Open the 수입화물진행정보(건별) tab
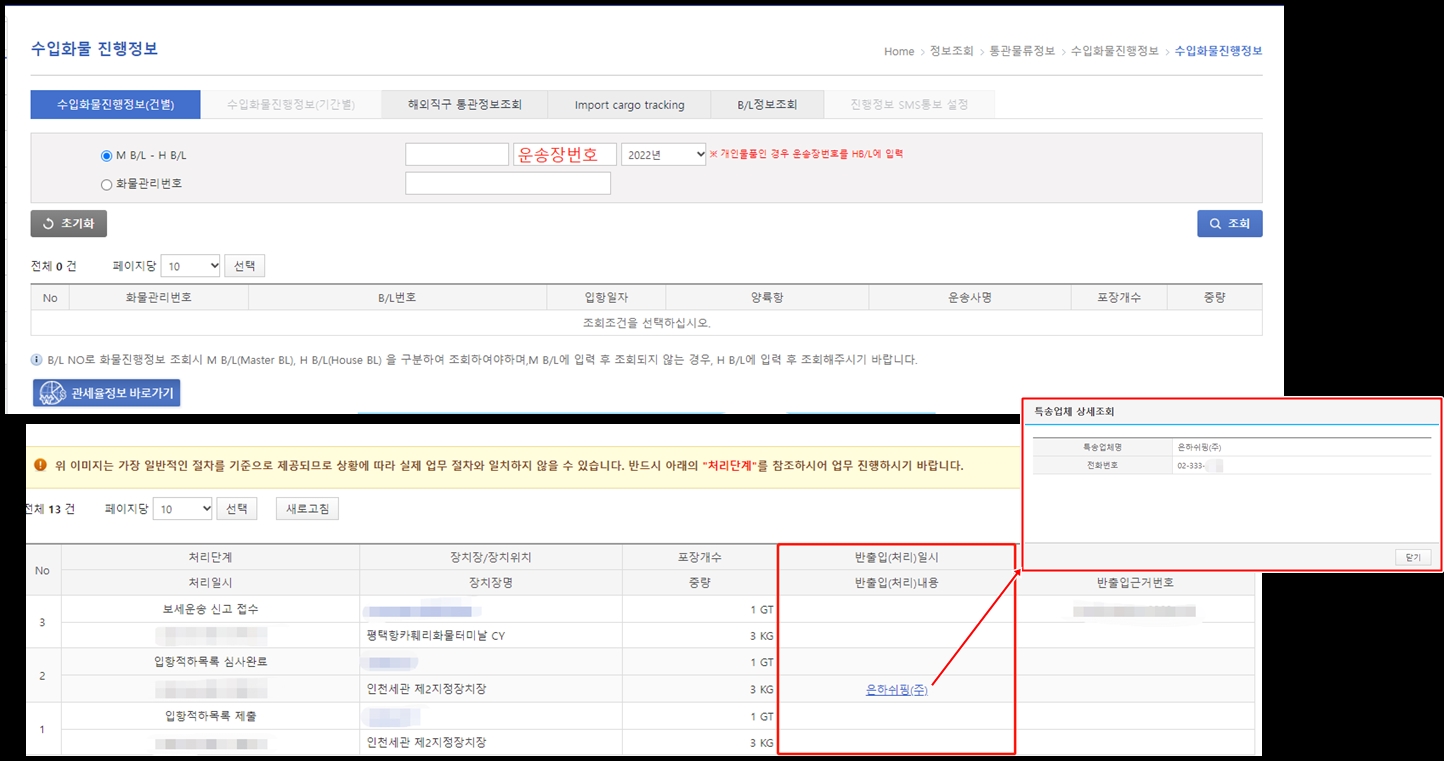The height and width of the screenshot is (761, 1444). click(x=116, y=104)
